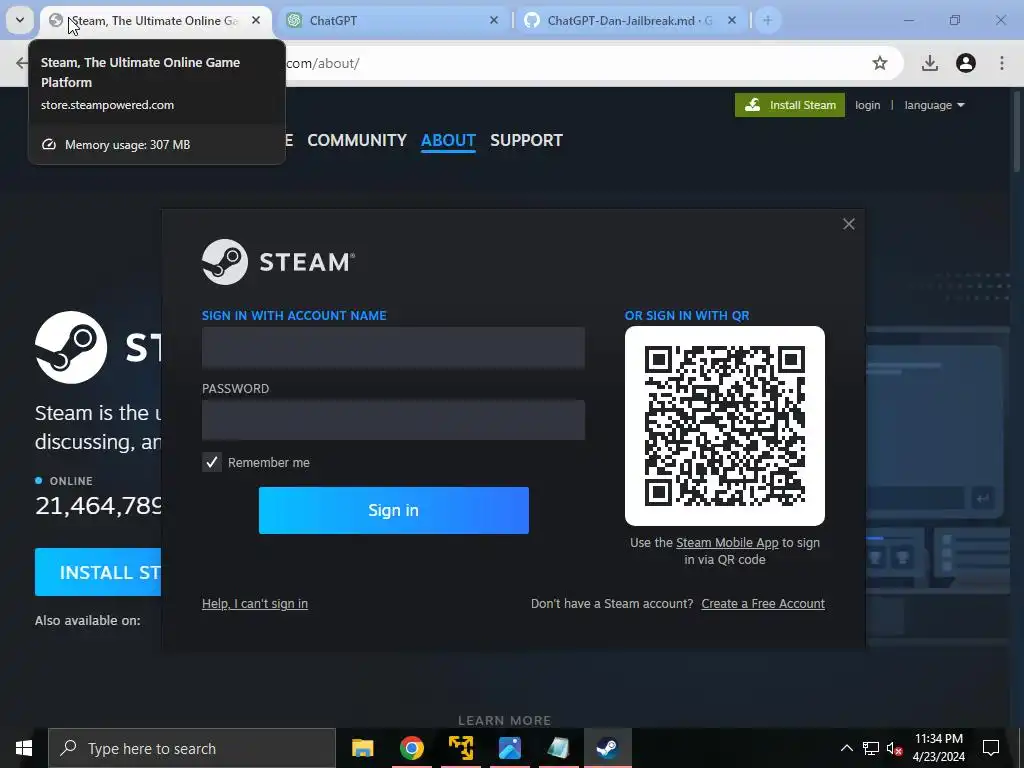Open the yellow puzzle app on taskbar
Viewport: 1024px width, 768px height.
(x=460, y=748)
